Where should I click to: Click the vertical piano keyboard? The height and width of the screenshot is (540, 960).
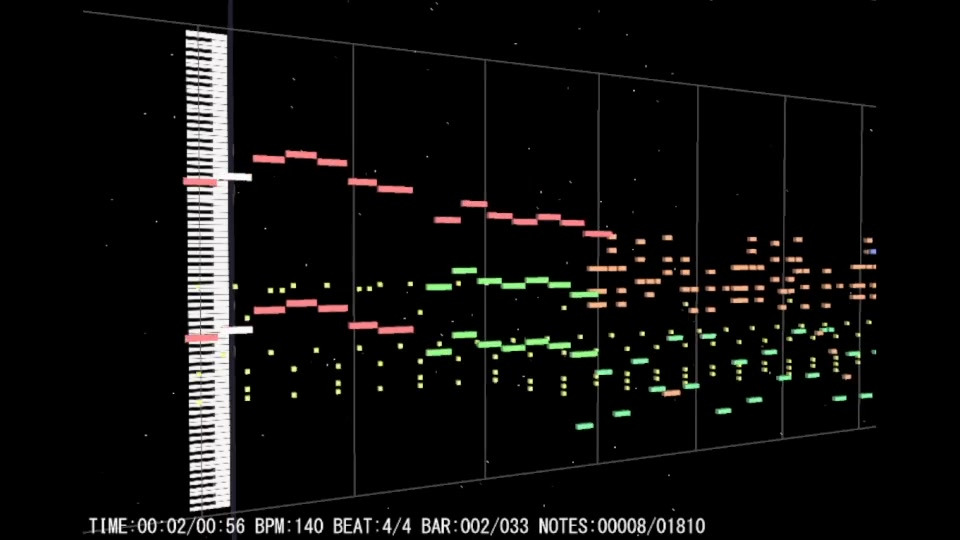pos(208,270)
